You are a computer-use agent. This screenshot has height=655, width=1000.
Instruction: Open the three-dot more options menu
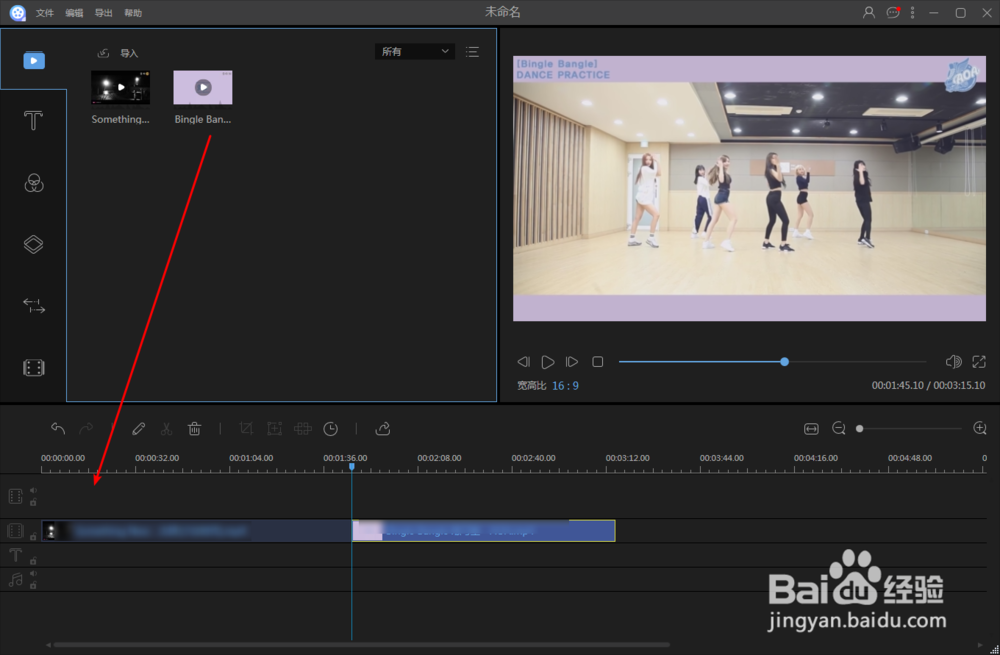[913, 12]
